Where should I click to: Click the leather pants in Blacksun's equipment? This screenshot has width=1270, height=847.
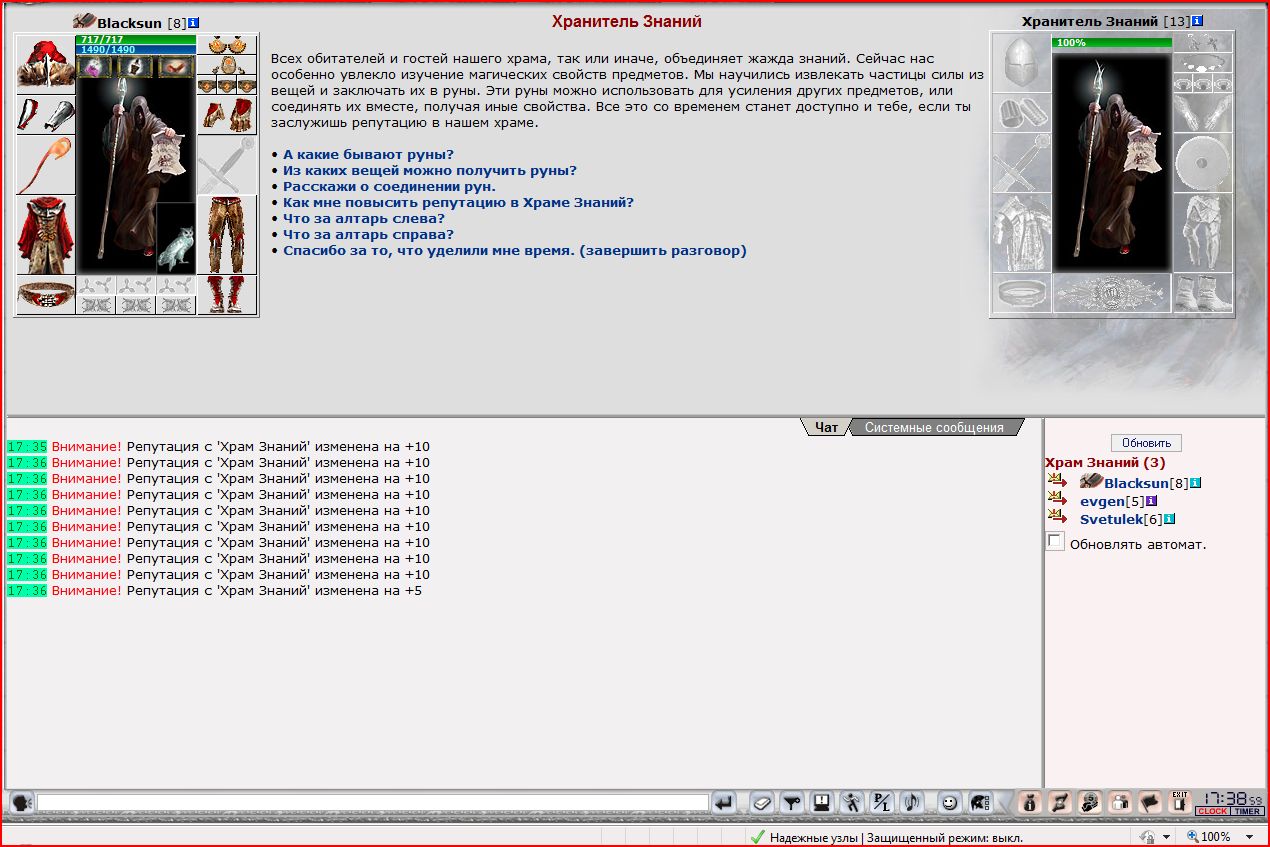pyautogui.click(x=227, y=235)
